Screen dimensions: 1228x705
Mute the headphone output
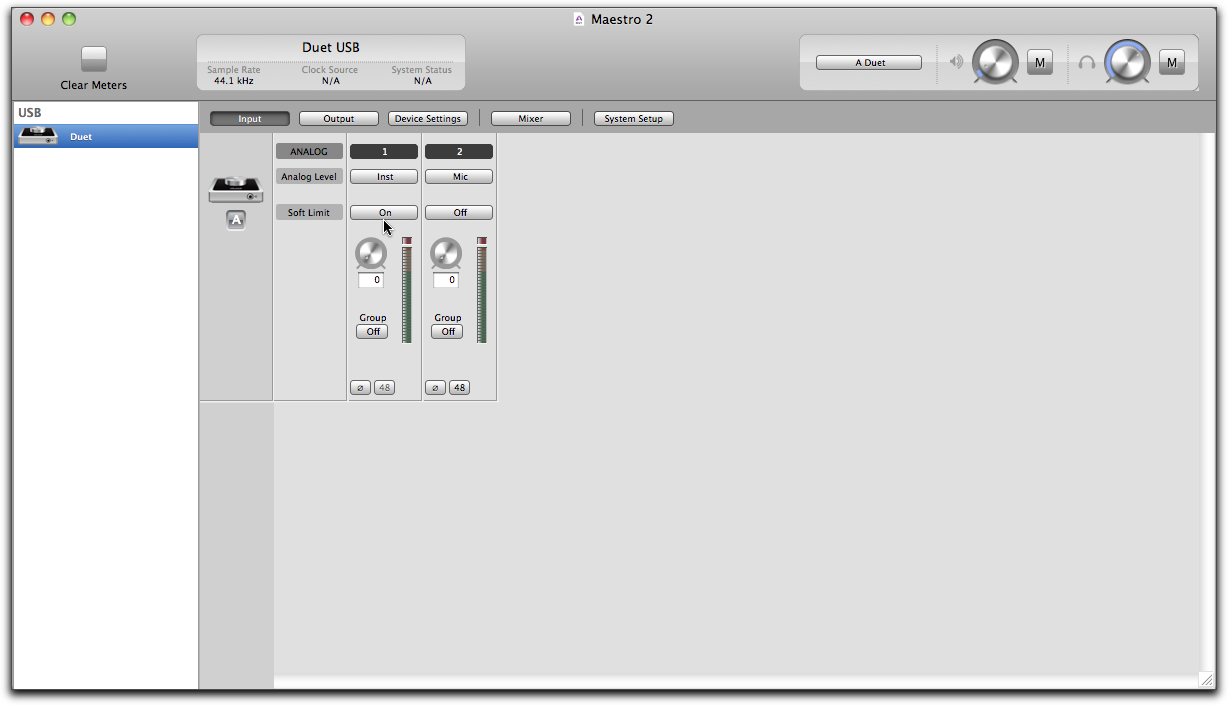coord(1172,63)
